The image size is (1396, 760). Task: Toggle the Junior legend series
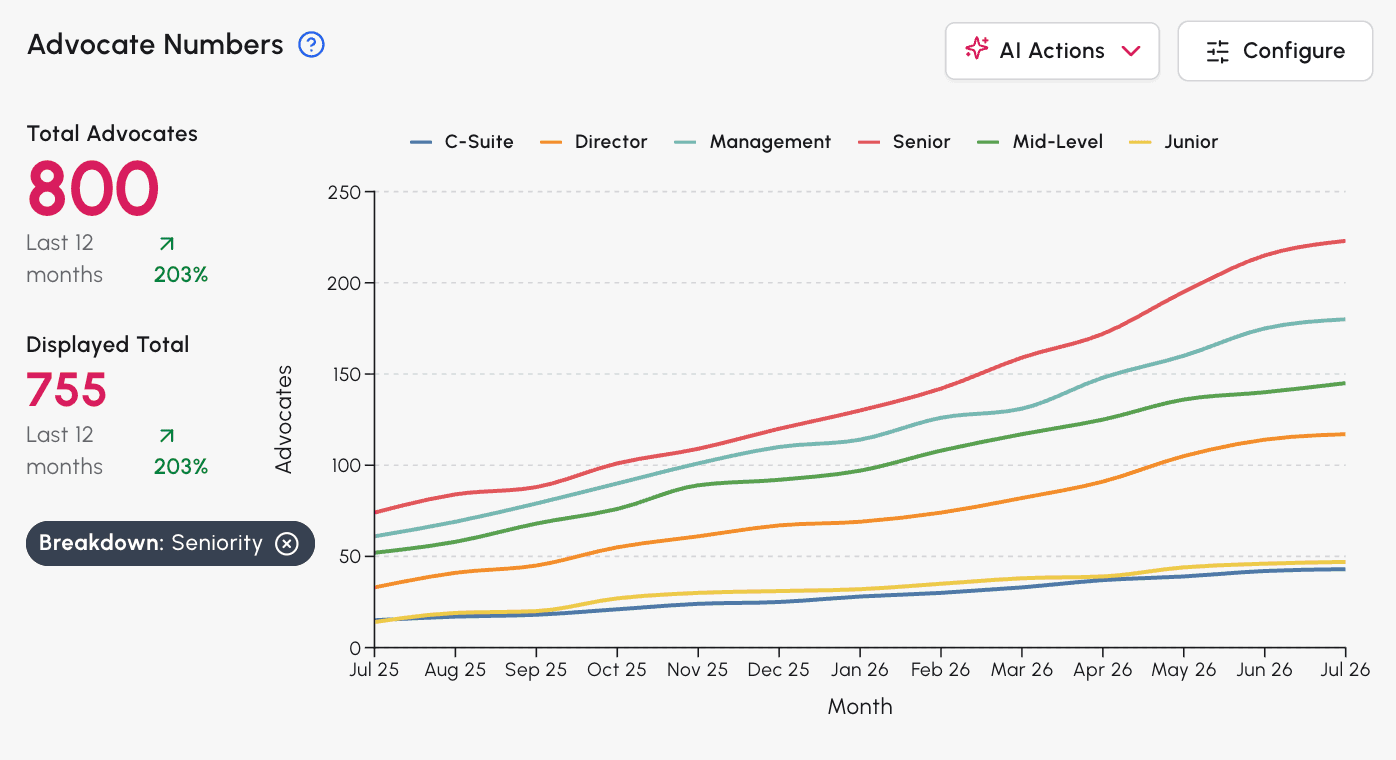pyautogui.click(x=1174, y=142)
